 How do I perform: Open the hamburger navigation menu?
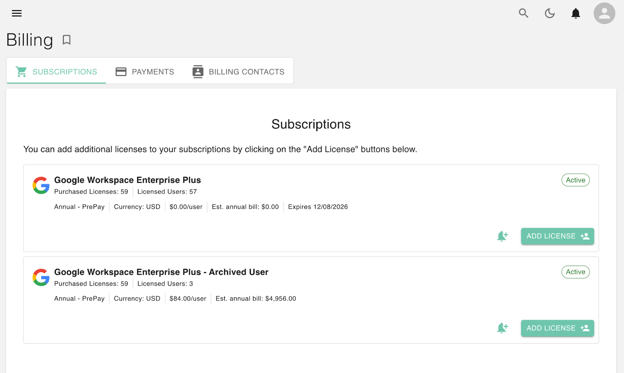tap(17, 14)
